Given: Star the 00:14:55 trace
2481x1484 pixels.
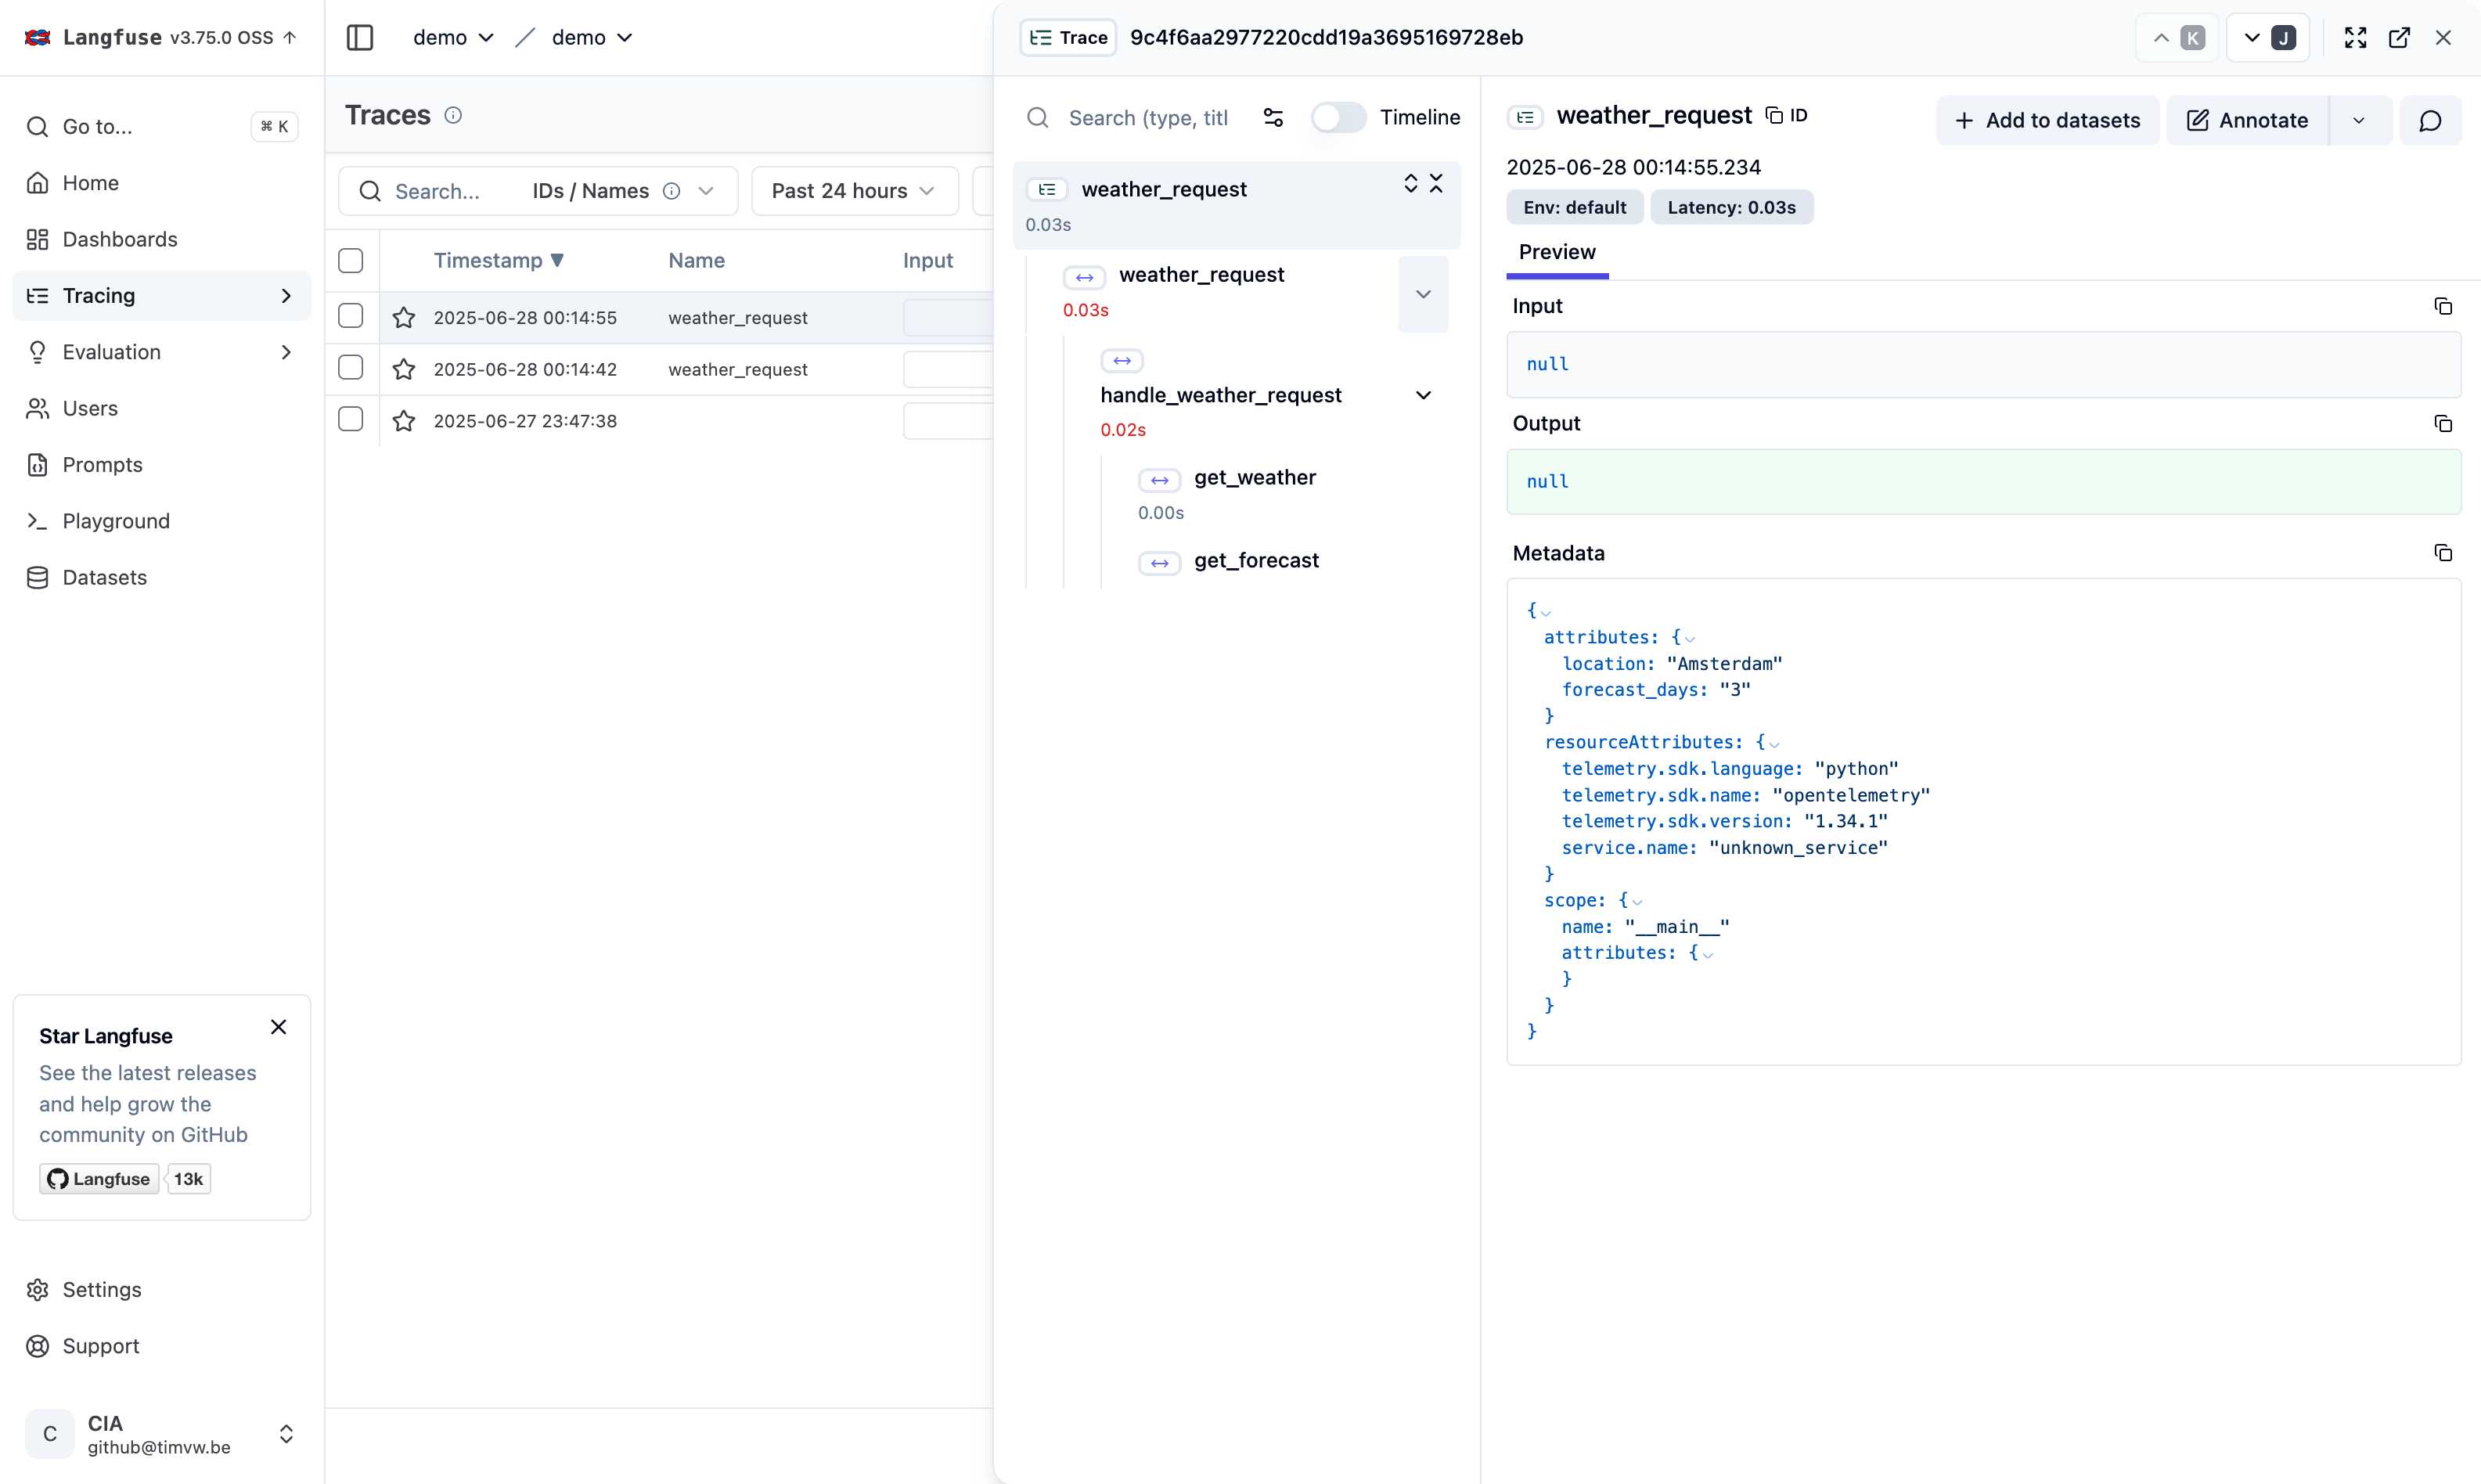Looking at the screenshot, I should [x=404, y=318].
